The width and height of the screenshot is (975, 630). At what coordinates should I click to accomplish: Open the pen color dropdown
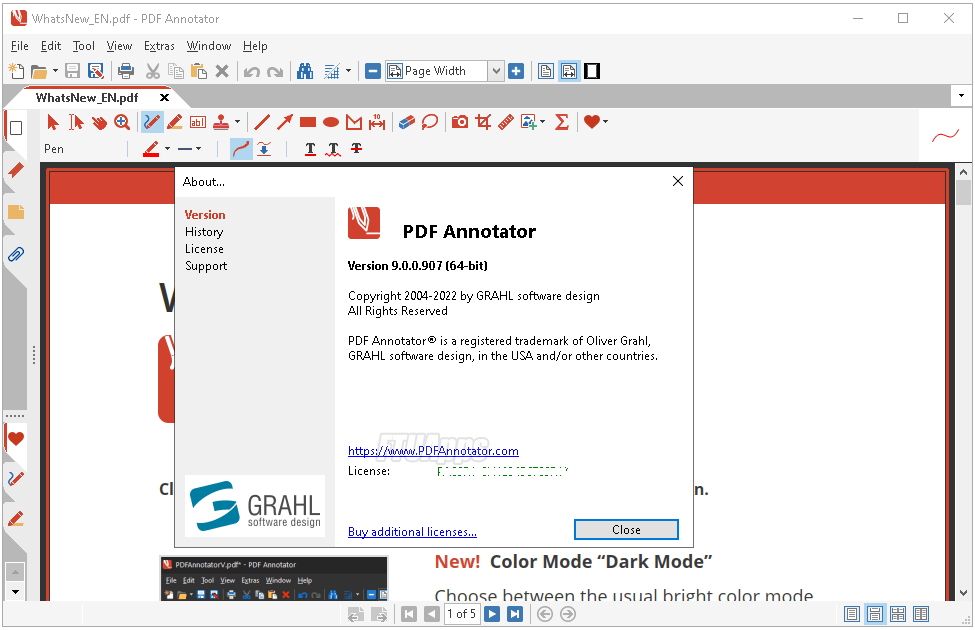(x=167, y=149)
